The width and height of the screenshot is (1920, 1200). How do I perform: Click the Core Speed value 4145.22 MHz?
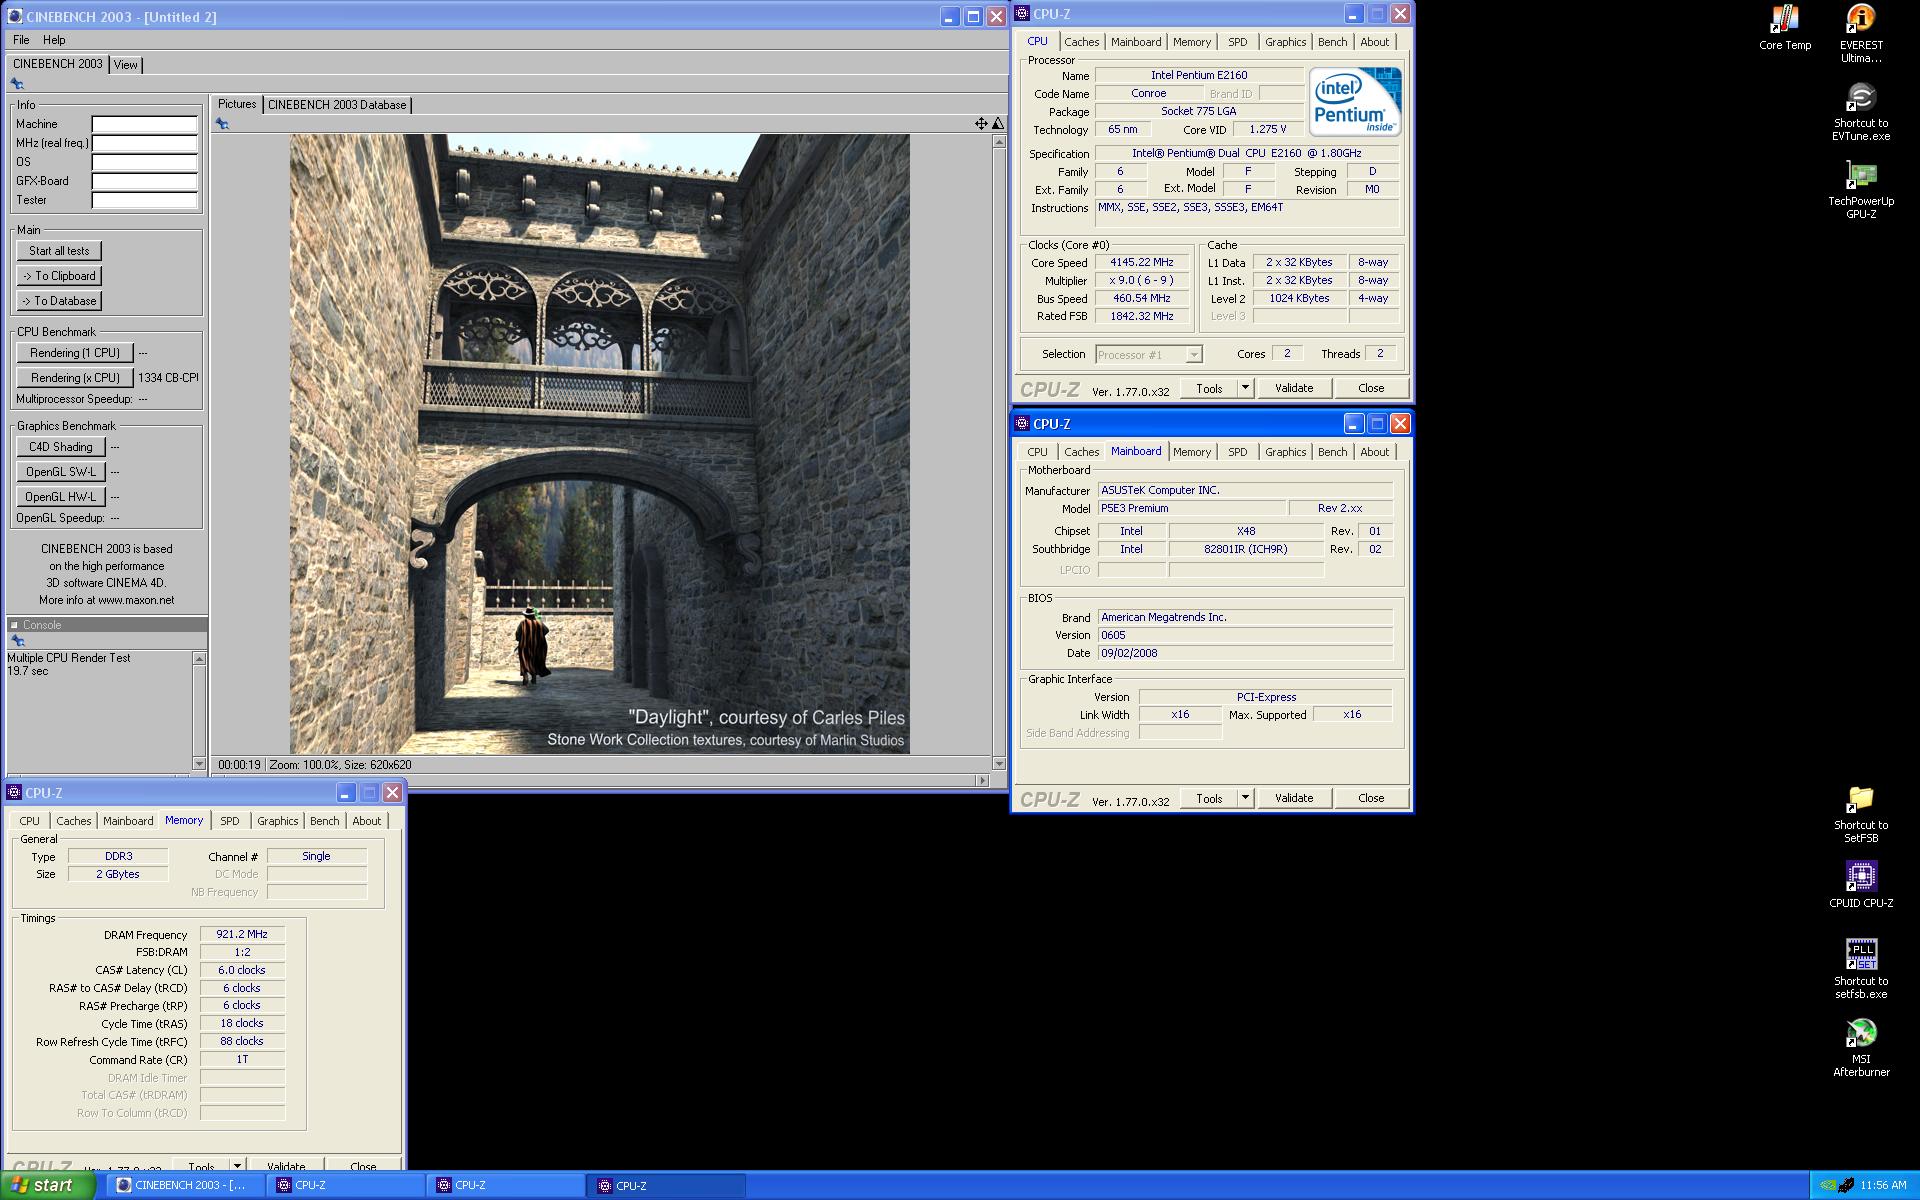tap(1143, 262)
